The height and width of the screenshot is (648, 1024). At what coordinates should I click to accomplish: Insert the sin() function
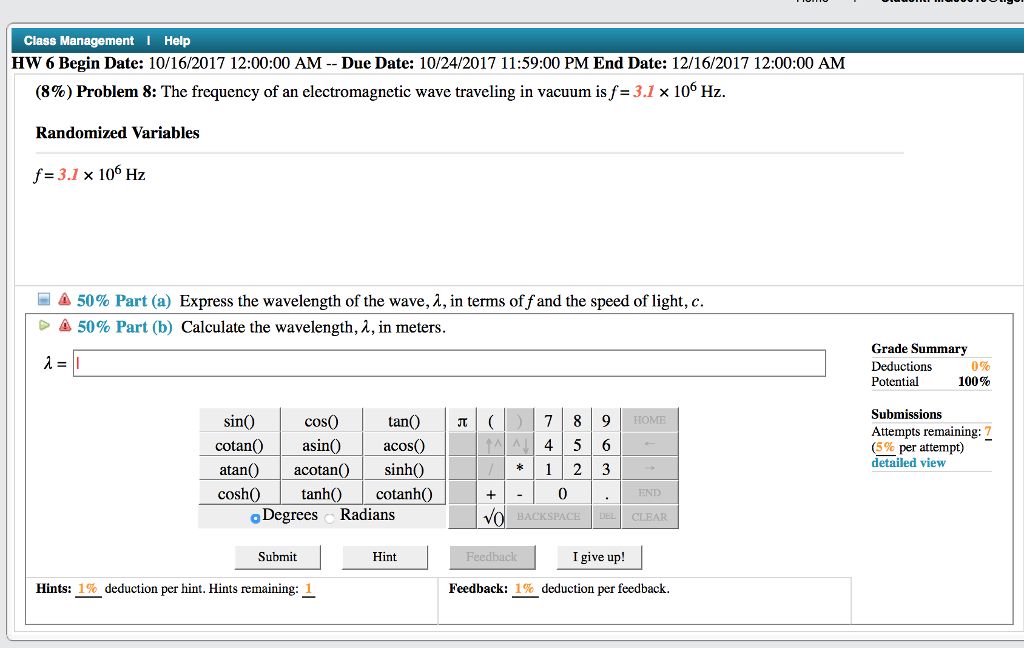pos(239,421)
